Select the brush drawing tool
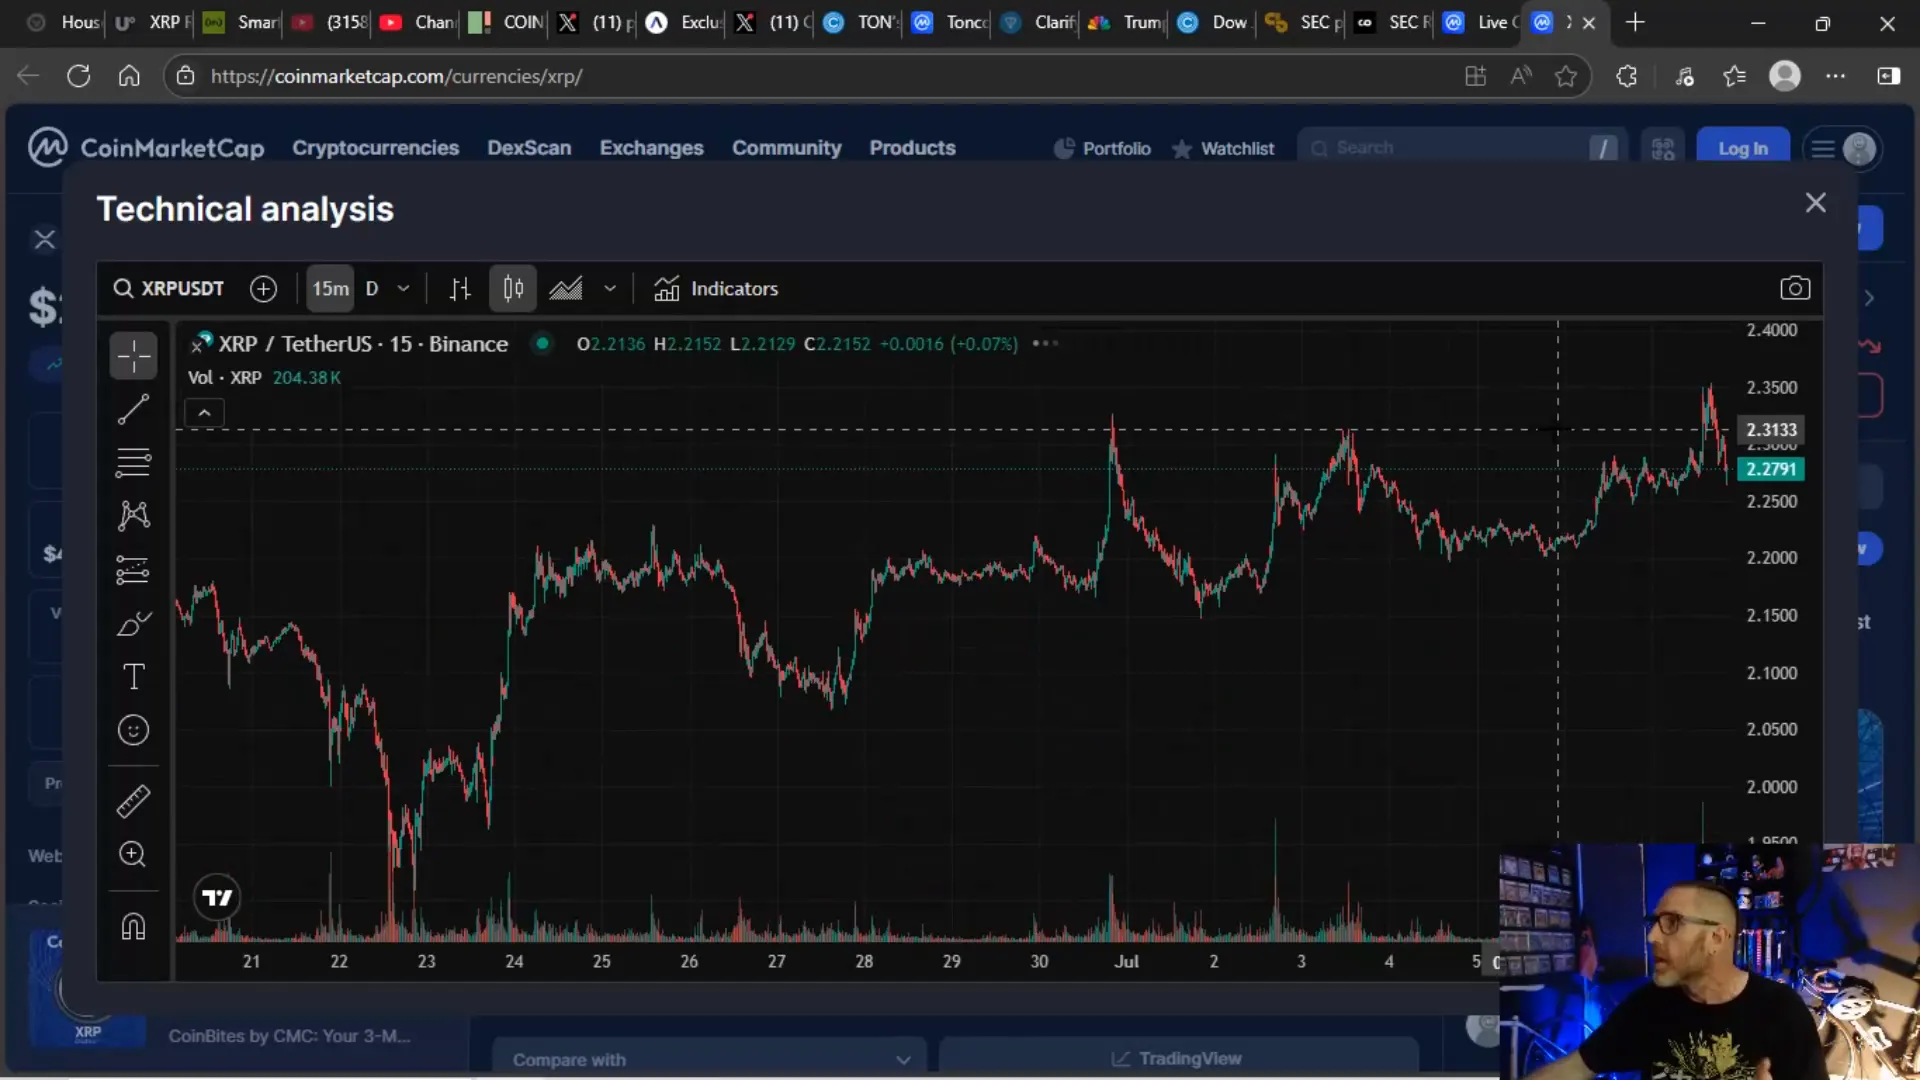Image resolution: width=1920 pixels, height=1080 pixels. click(133, 624)
